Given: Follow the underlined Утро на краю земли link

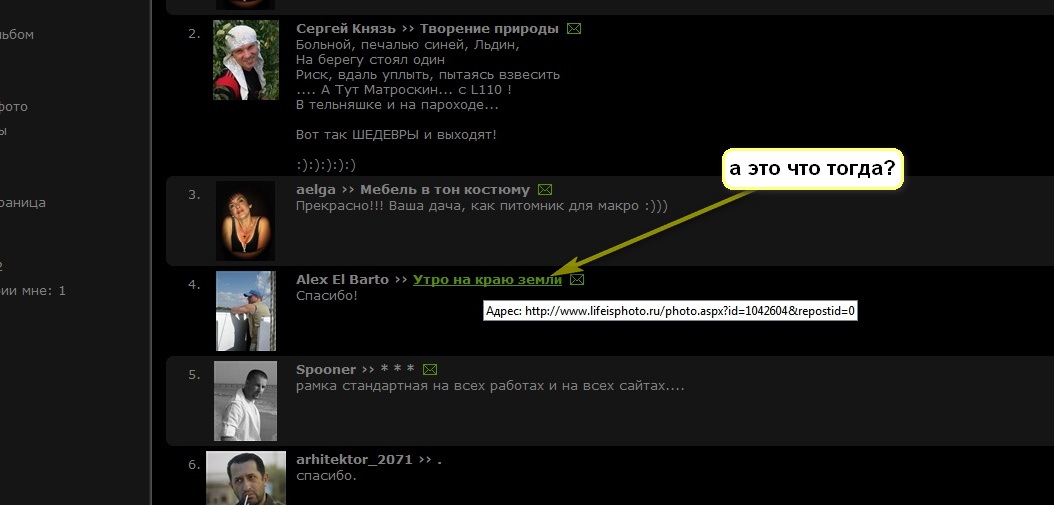Looking at the screenshot, I should [487, 280].
